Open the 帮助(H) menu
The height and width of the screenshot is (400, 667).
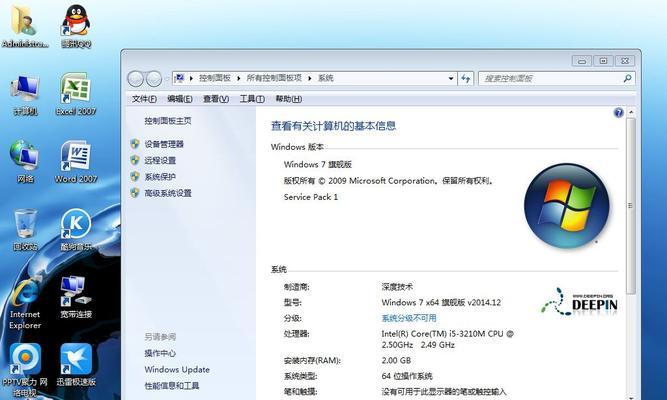click(289, 99)
